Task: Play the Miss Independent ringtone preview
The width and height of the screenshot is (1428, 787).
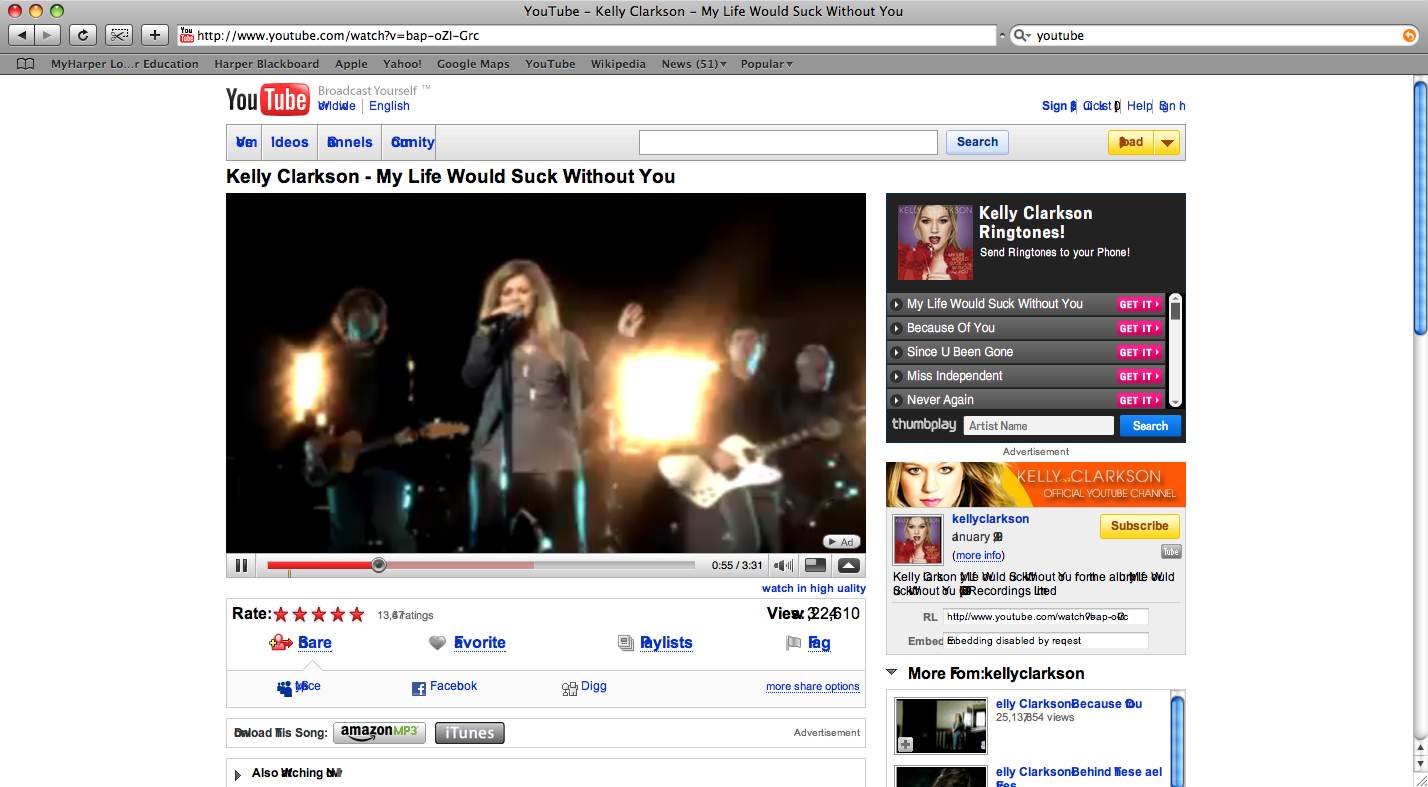Action: click(x=897, y=376)
